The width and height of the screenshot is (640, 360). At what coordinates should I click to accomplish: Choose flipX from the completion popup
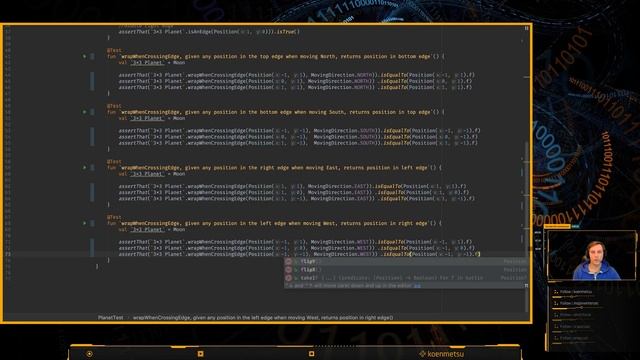(406, 269)
